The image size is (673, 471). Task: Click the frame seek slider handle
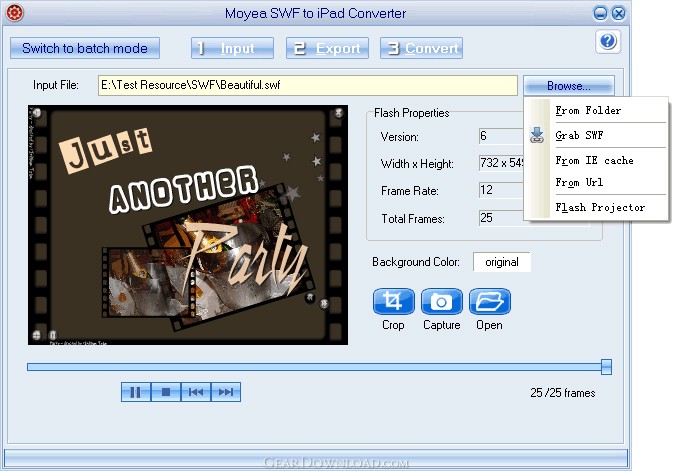[606, 367]
